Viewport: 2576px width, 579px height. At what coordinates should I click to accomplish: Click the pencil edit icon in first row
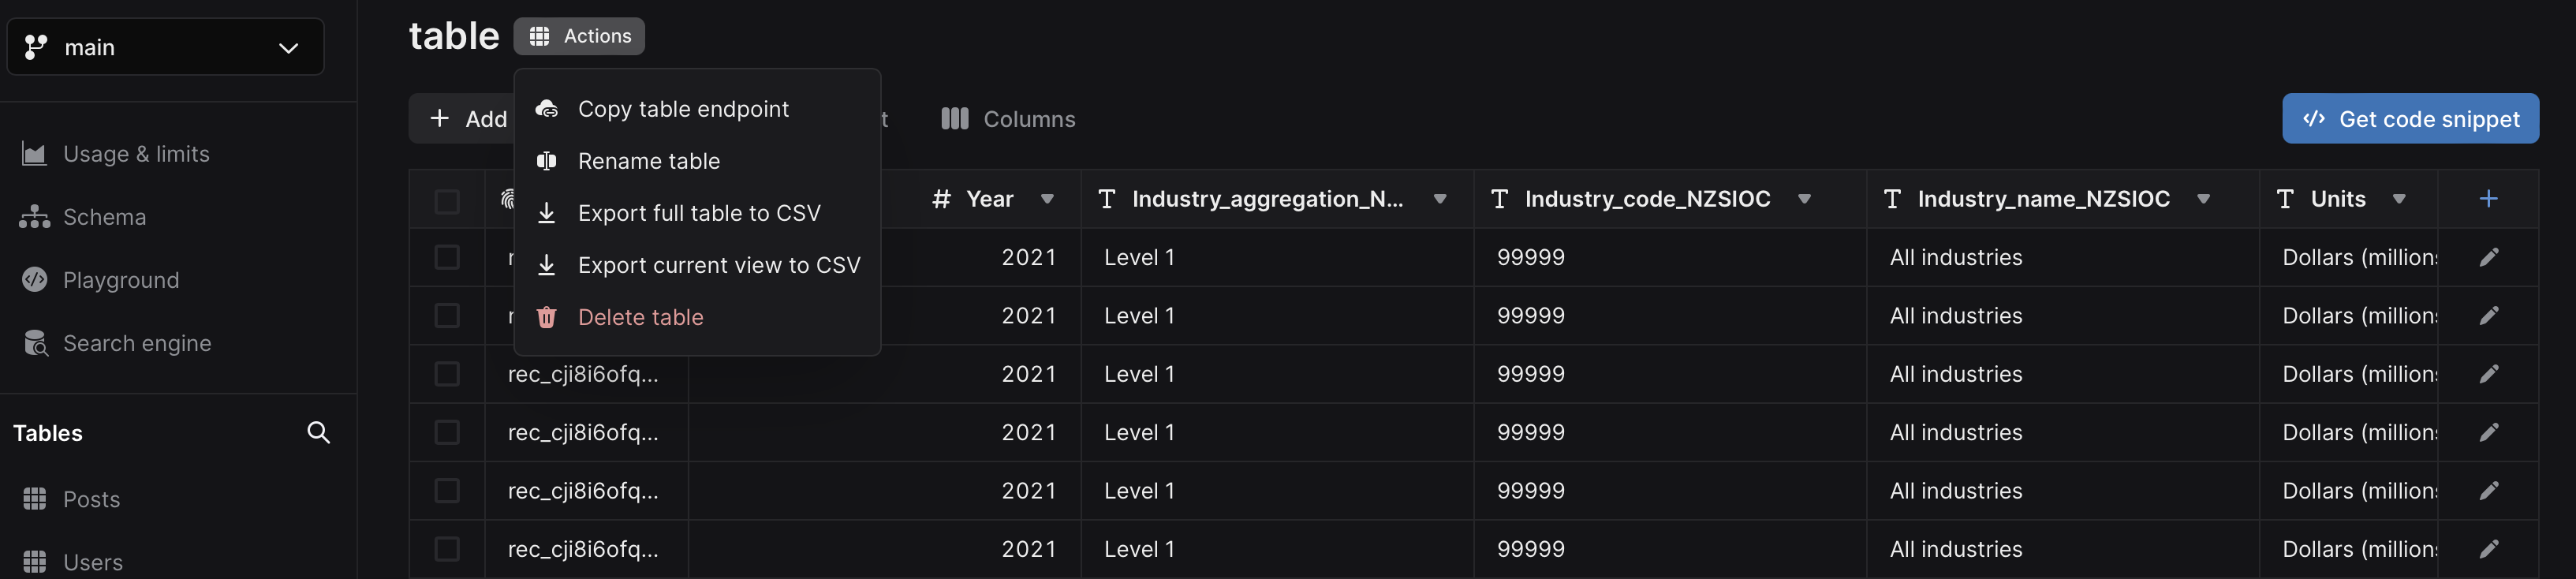(2489, 257)
